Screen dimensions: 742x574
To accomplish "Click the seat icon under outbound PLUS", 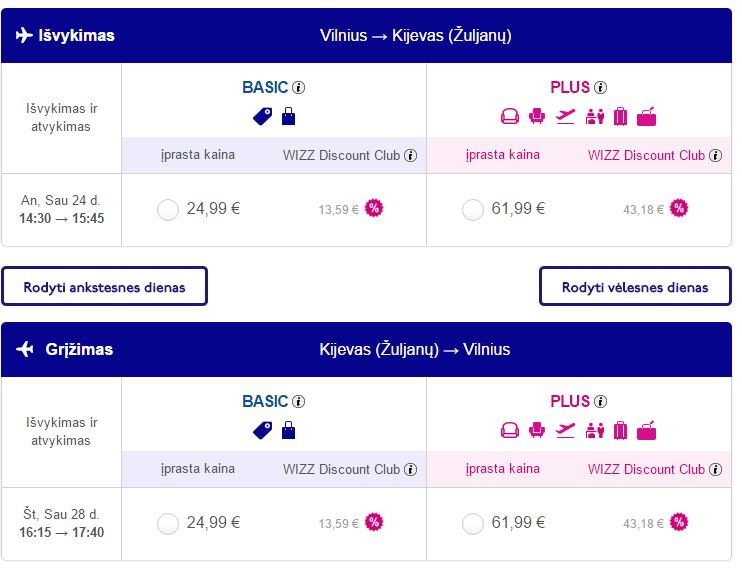I will click(x=537, y=116).
